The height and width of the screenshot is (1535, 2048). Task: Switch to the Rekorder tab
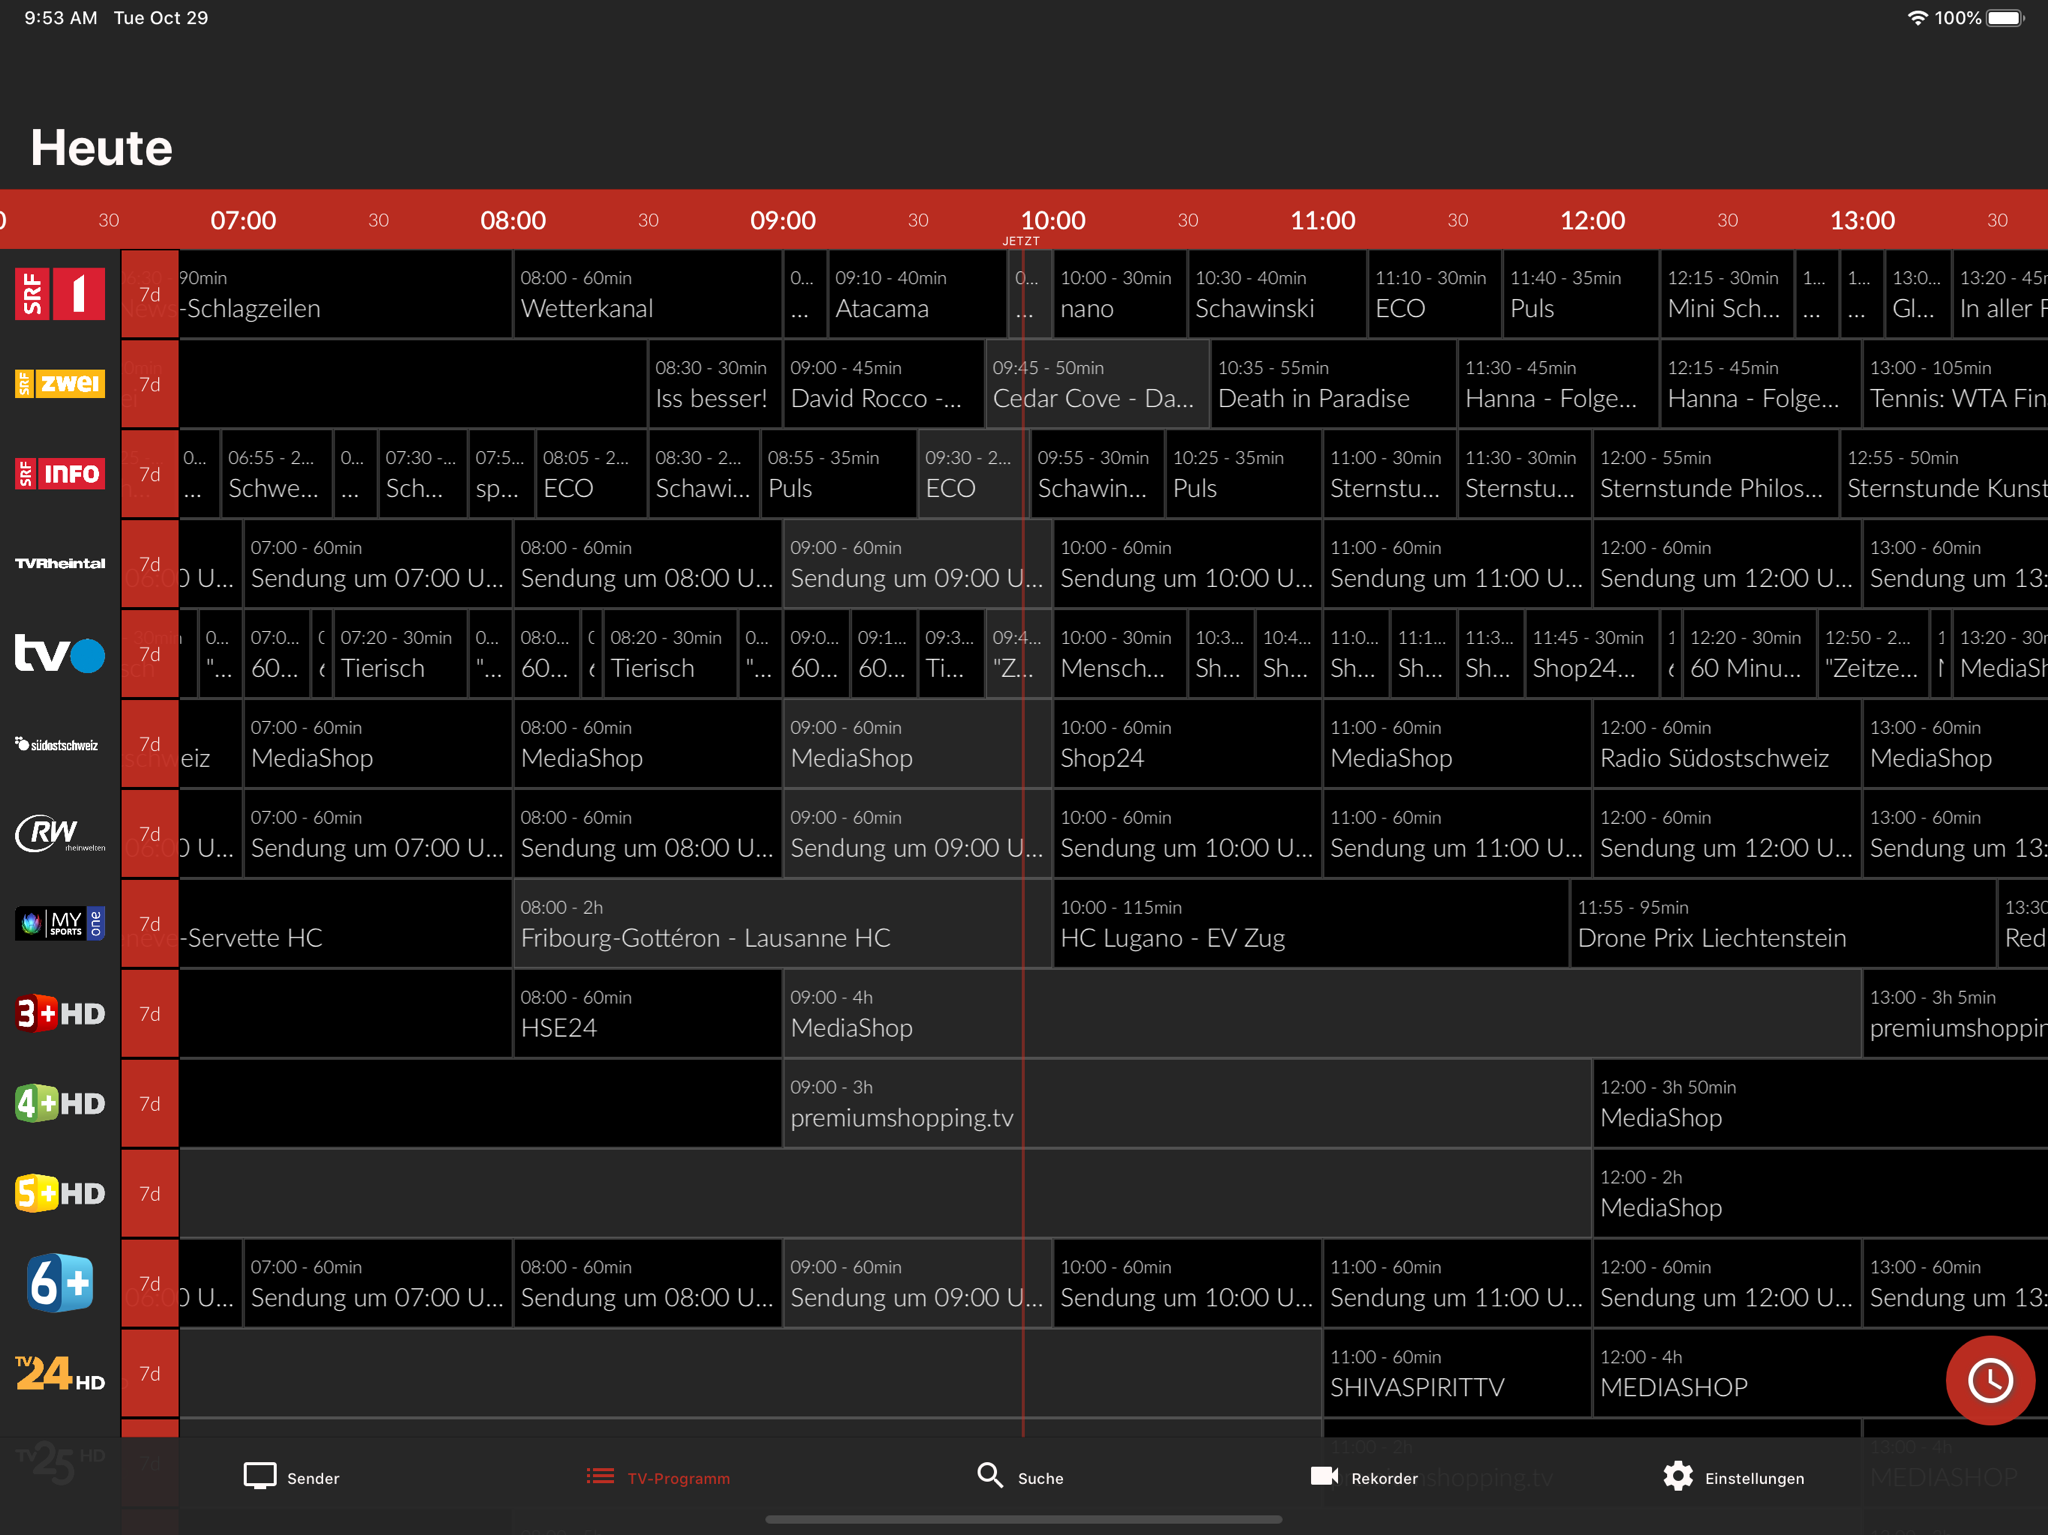point(1364,1477)
